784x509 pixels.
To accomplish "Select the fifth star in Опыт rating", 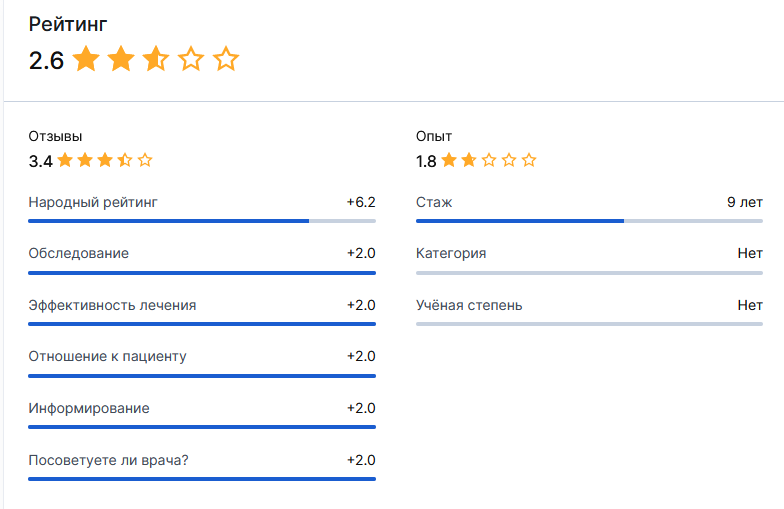I will point(529,160).
